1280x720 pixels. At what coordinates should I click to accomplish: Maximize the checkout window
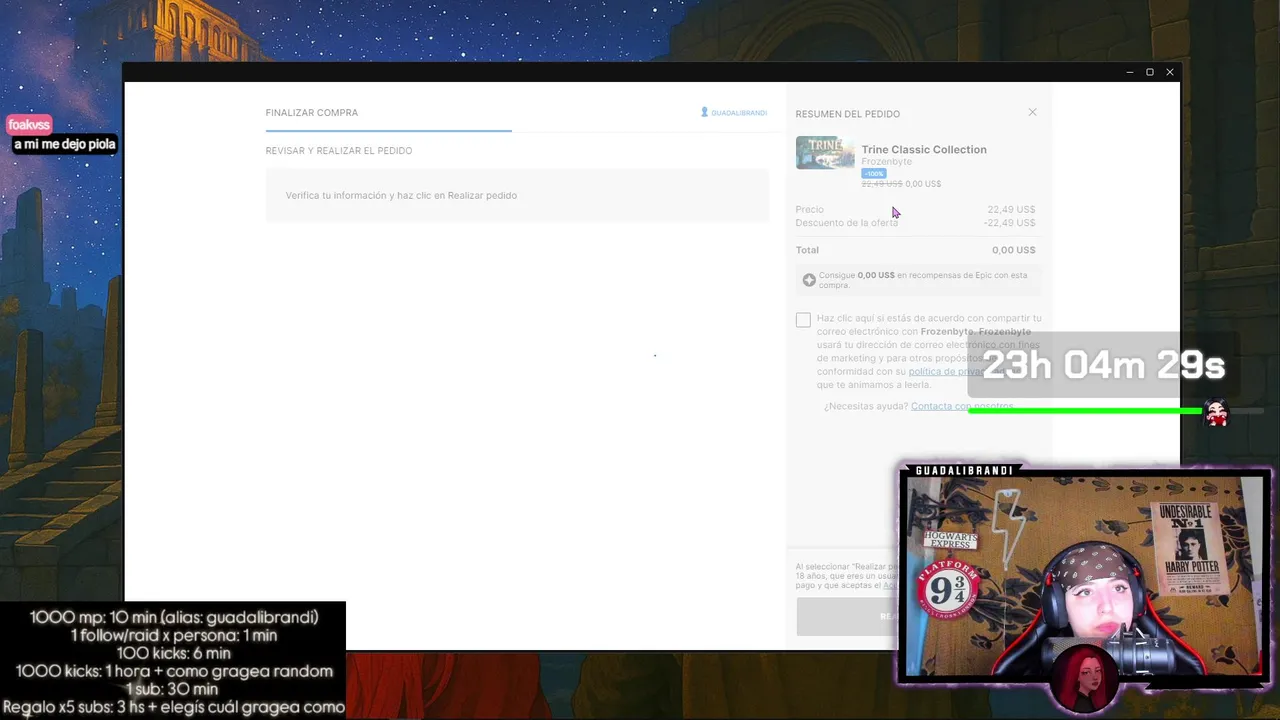tap(1150, 72)
